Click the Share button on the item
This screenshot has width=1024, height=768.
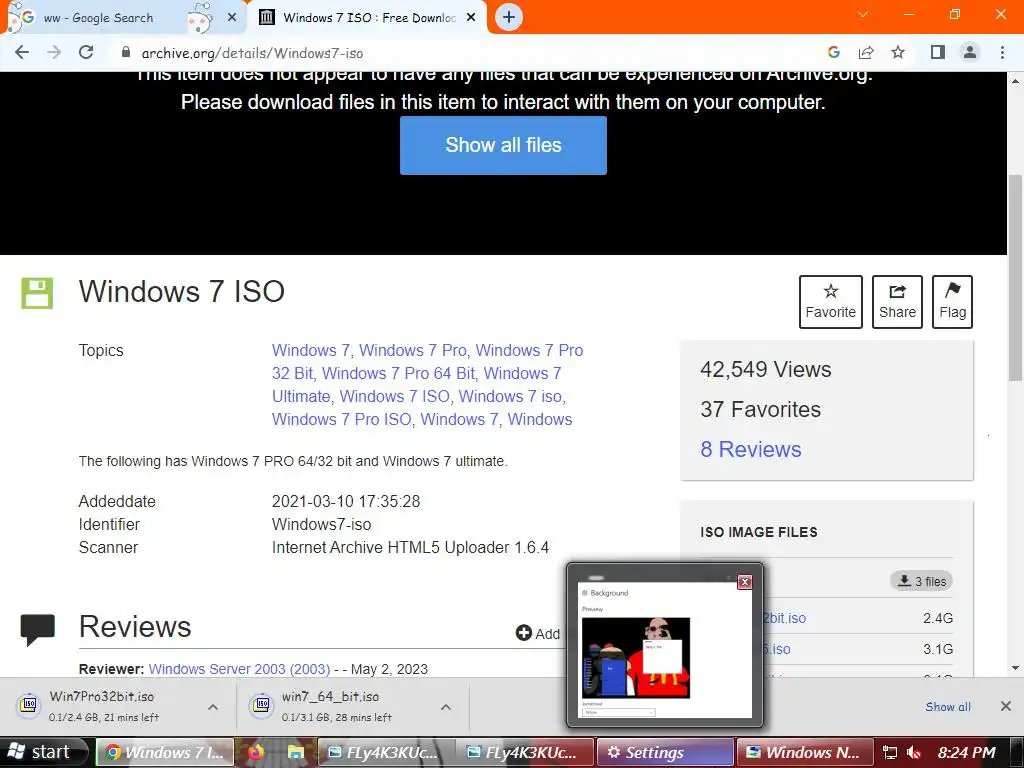pyautogui.click(x=897, y=302)
